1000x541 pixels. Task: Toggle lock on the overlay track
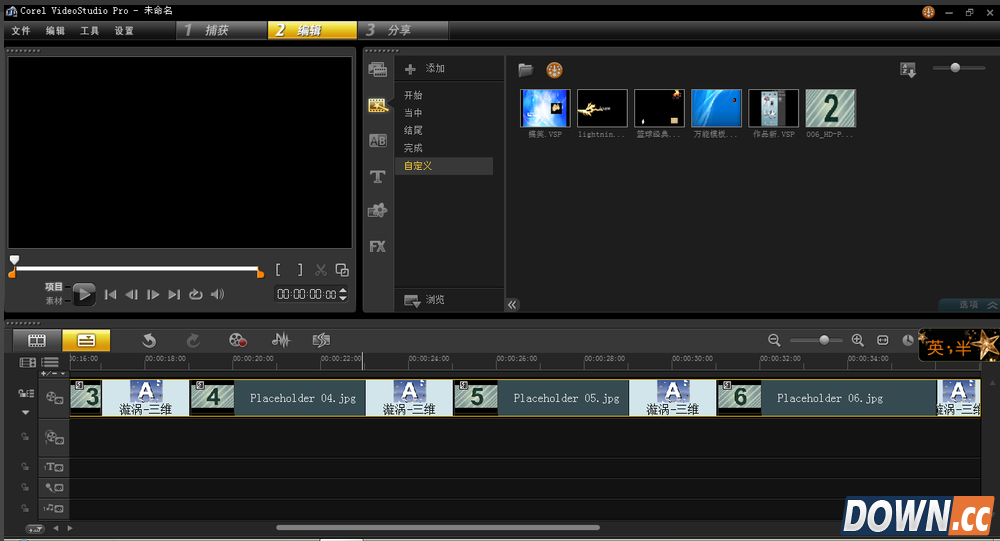25,437
